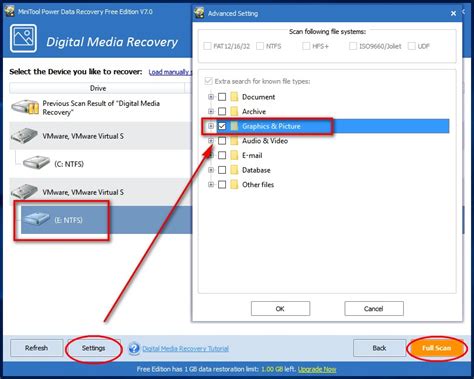The height and width of the screenshot is (379, 474).
Task: Expand the Database tree node
Action: 211,170
